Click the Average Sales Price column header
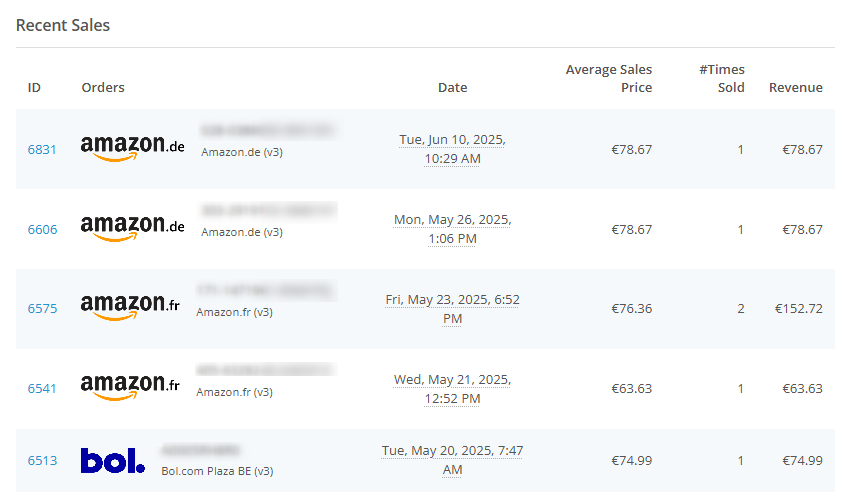Viewport: 845px width, 504px height. 608,78
